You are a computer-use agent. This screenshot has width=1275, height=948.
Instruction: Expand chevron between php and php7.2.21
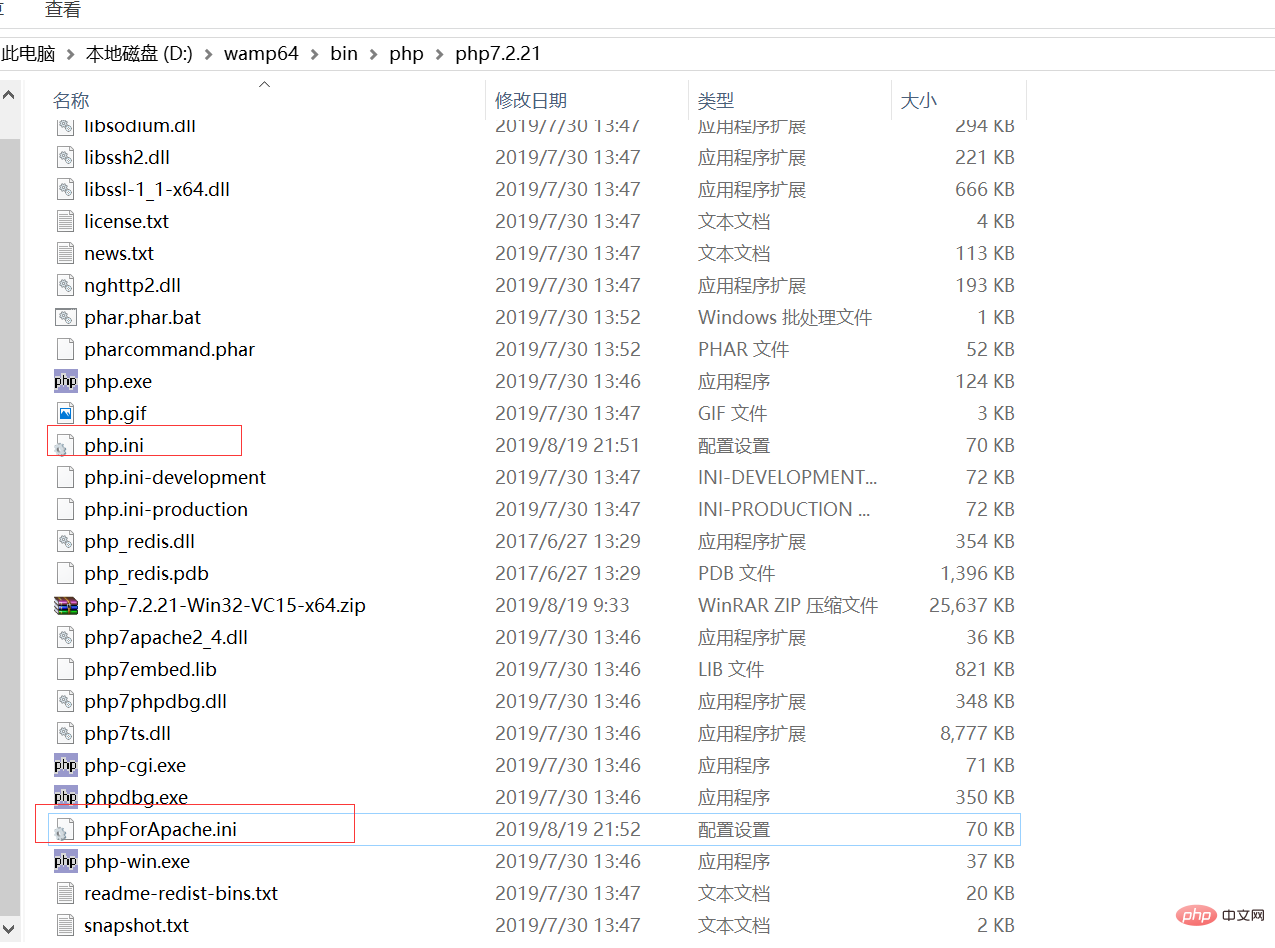(x=439, y=54)
